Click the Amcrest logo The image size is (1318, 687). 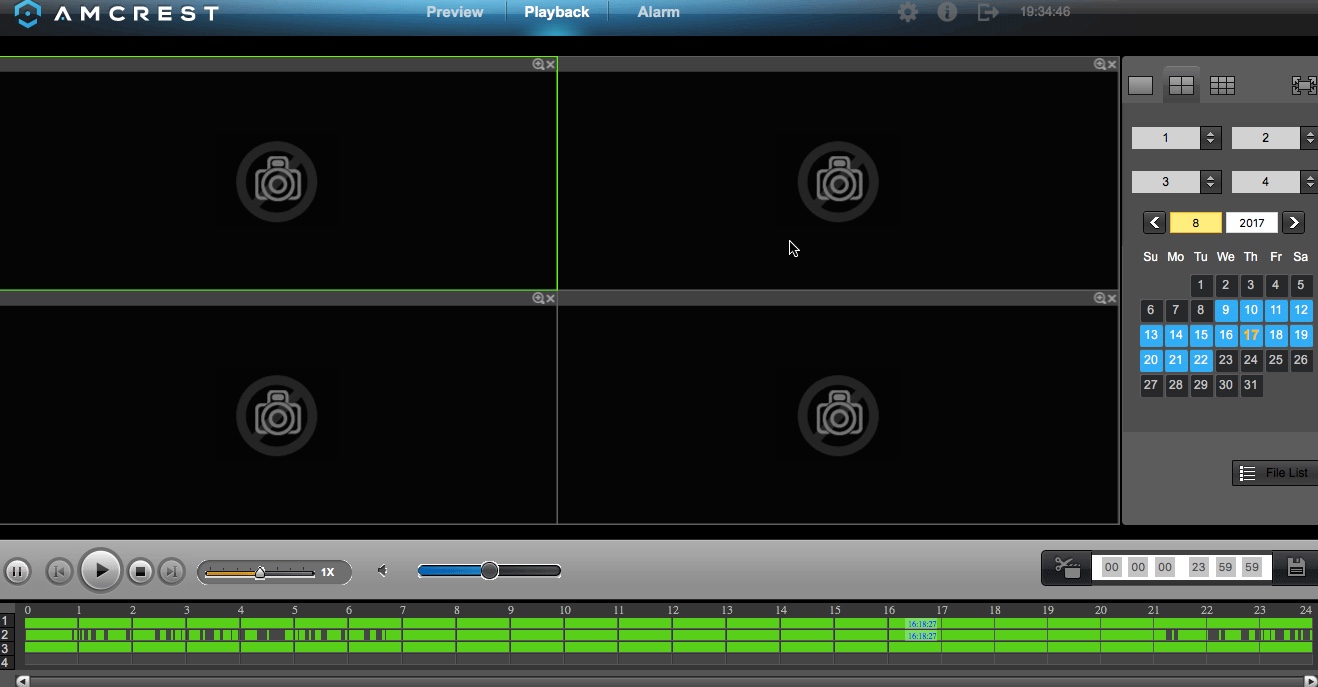117,14
